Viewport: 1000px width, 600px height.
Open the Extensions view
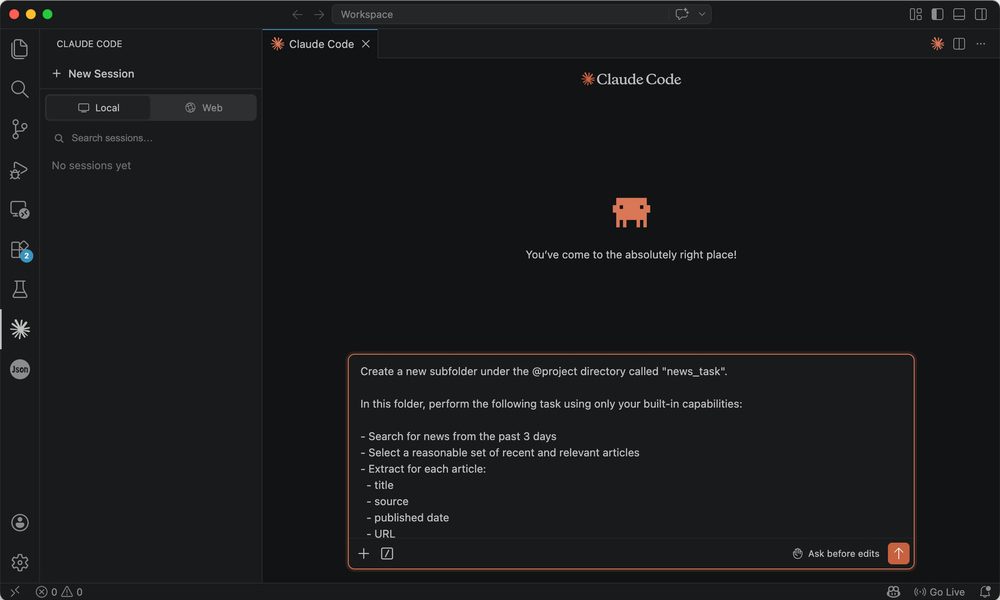click(19, 249)
